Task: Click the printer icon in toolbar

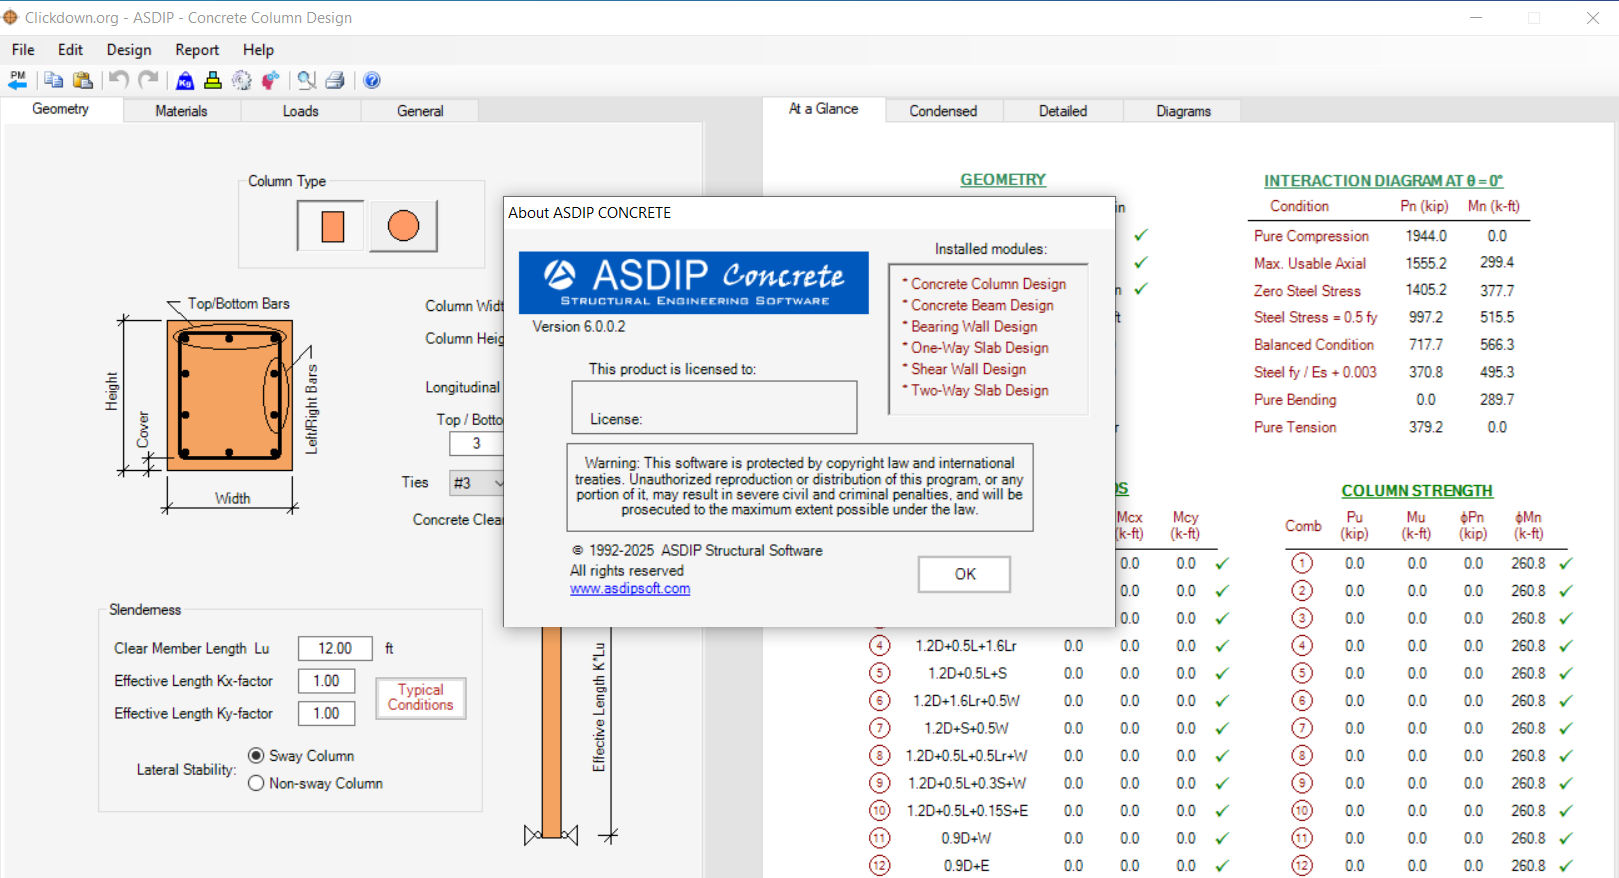Action: [335, 80]
